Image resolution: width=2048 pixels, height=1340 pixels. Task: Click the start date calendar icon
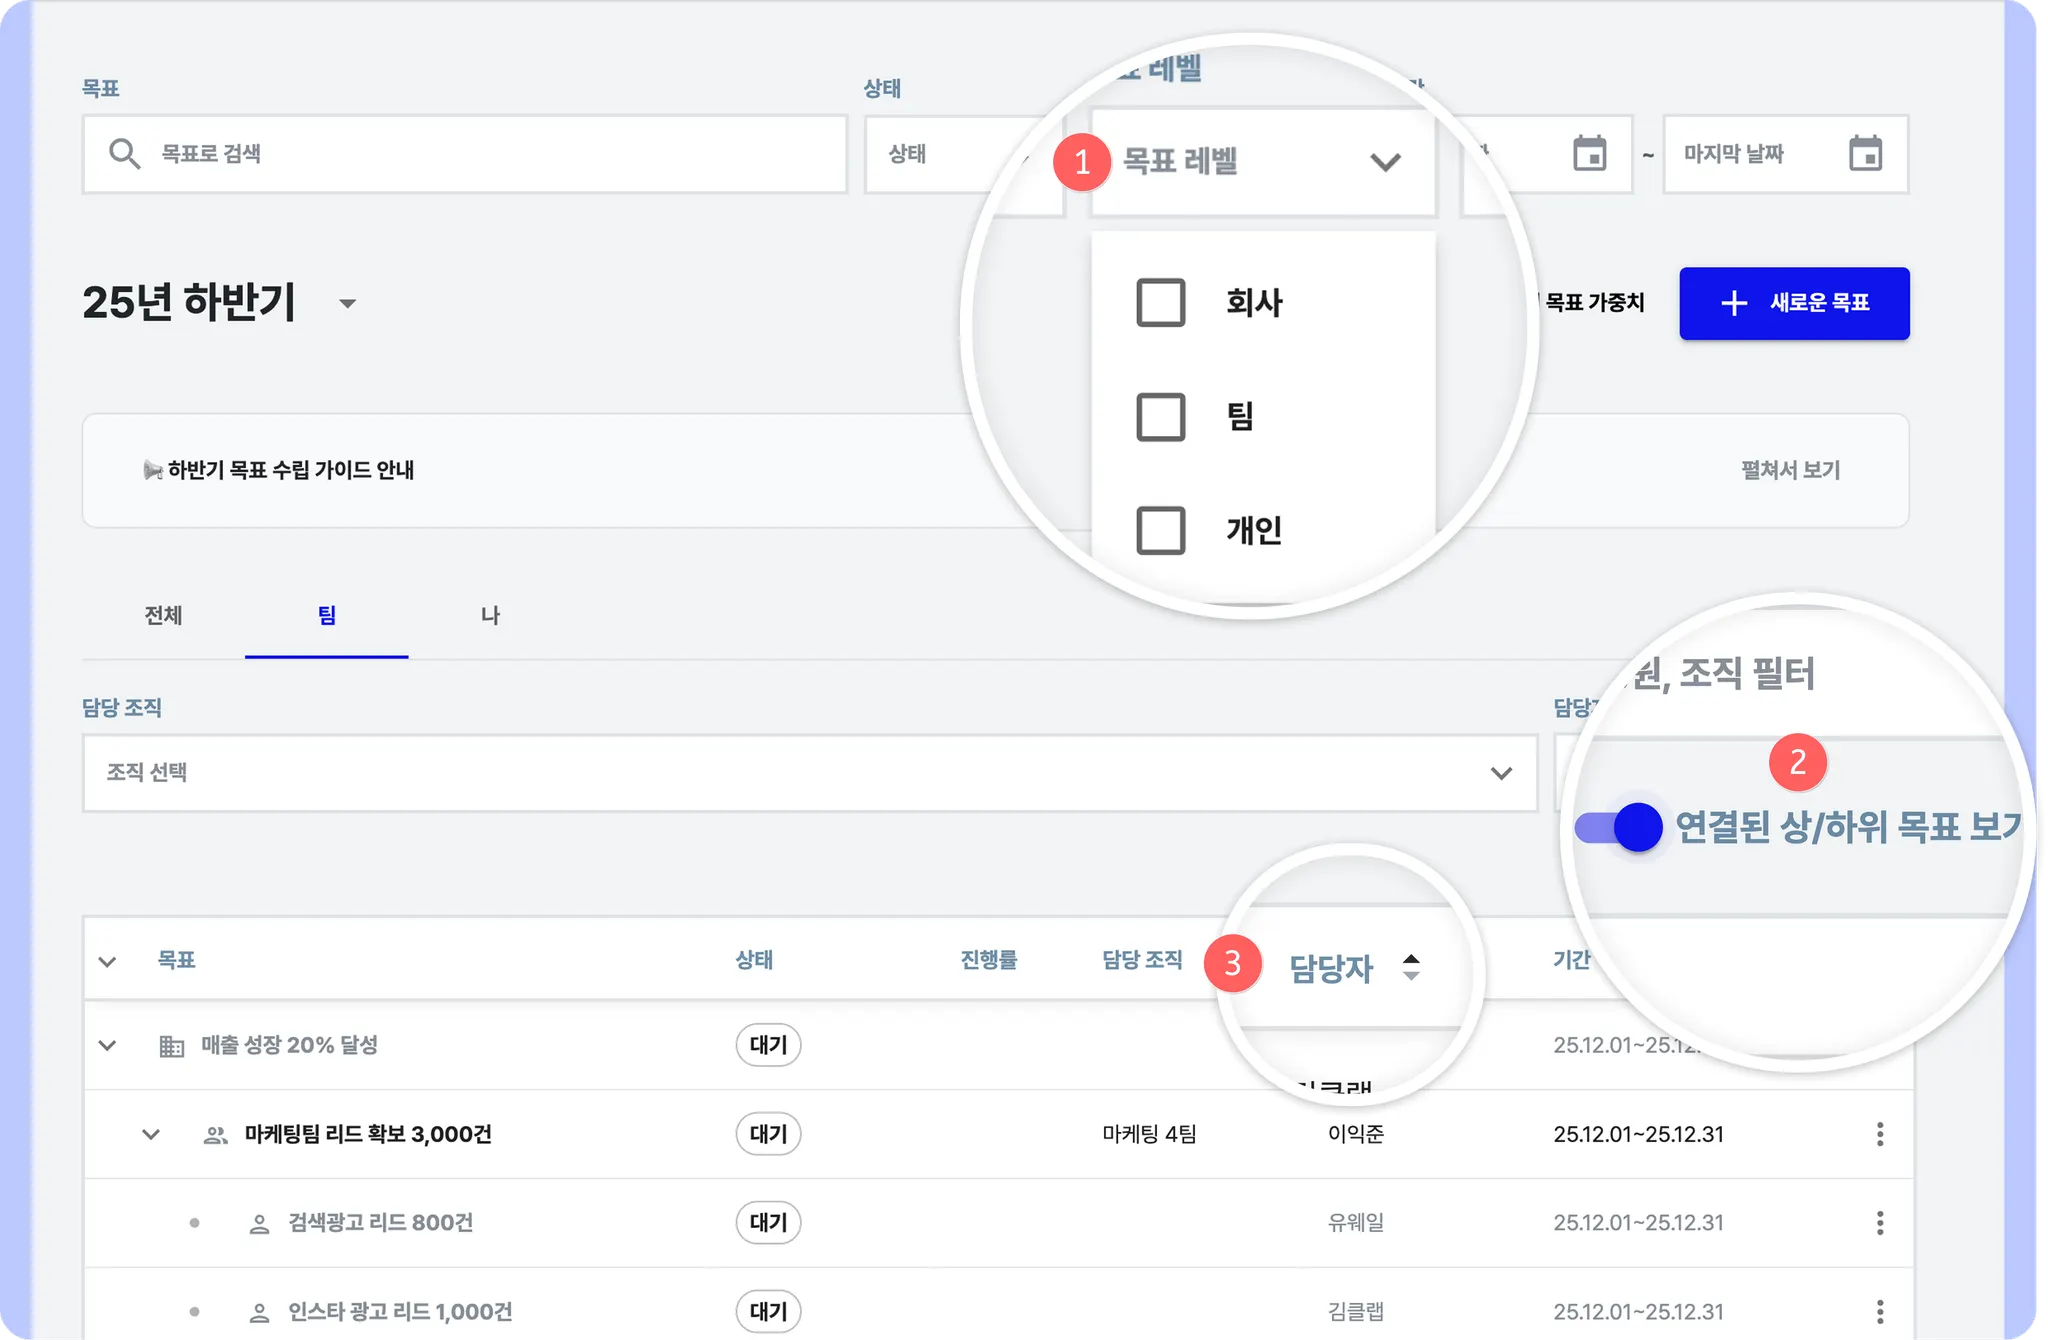tap(1589, 154)
